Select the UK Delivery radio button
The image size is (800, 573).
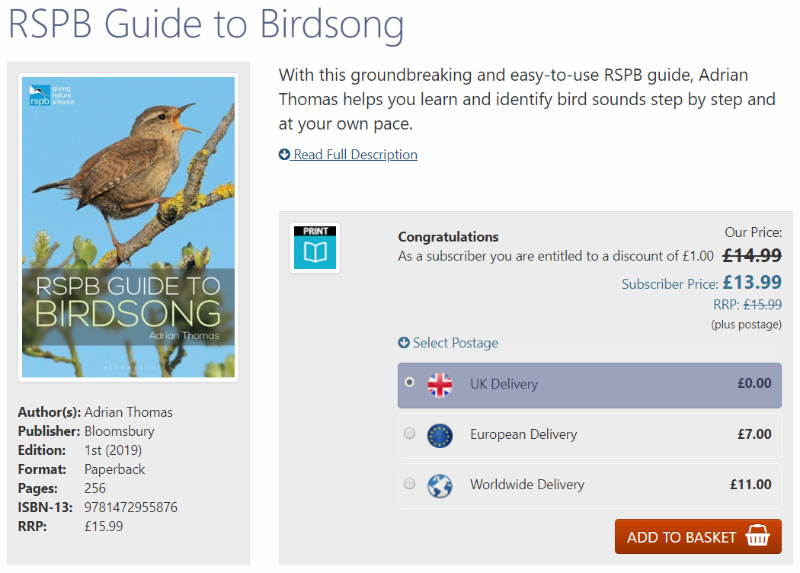[x=409, y=382]
